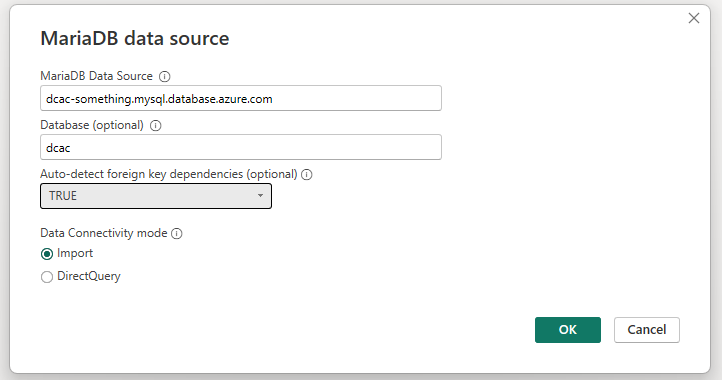Open info tooltip for Data Connectivity mode
This screenshot has width=722, height=380.
click(177, 234)
